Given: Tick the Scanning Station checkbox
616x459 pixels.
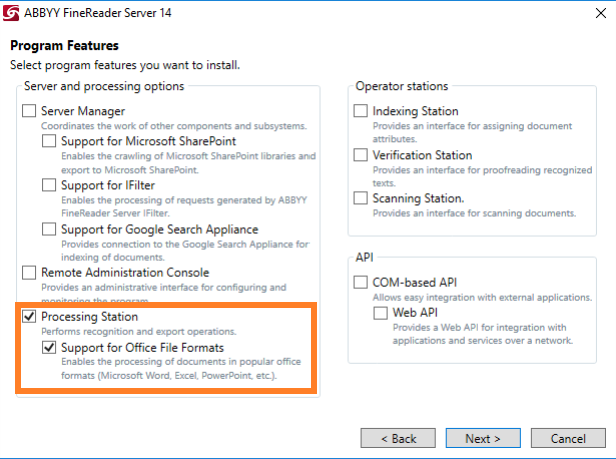Looking at the screenshot, I should pyautogui.click(x=361, y=198).
